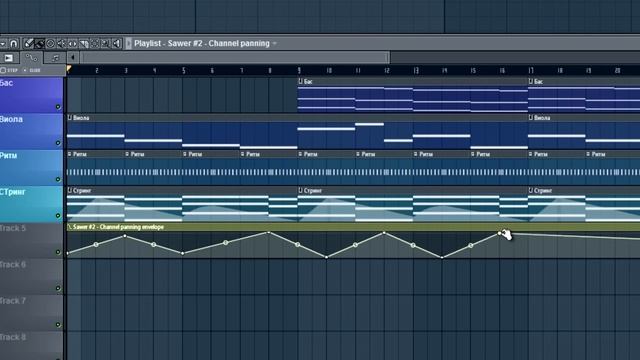Click automation peak point at bar 3
Viewport: 640px width, 360px height.
pyautogui.click(x=125, y=236)
